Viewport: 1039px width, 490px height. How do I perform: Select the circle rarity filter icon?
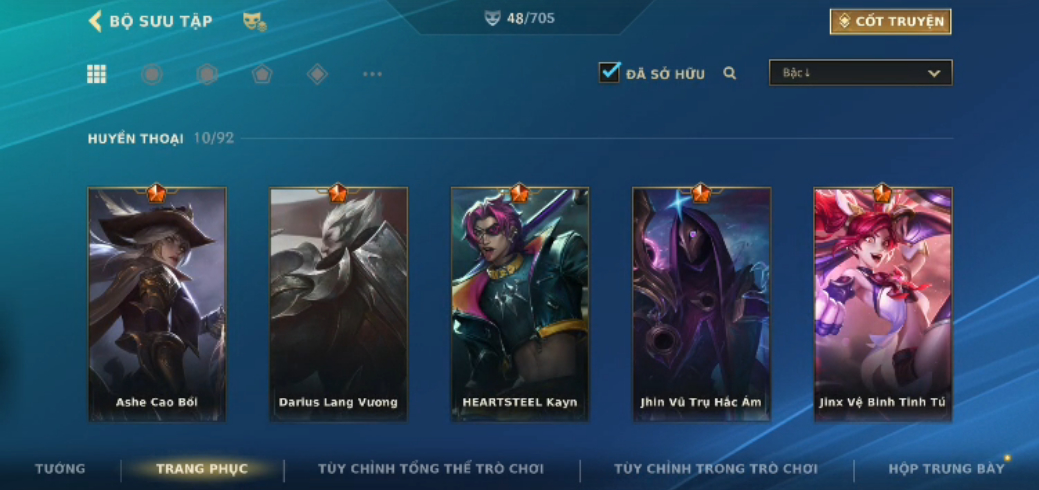[152, 74]
